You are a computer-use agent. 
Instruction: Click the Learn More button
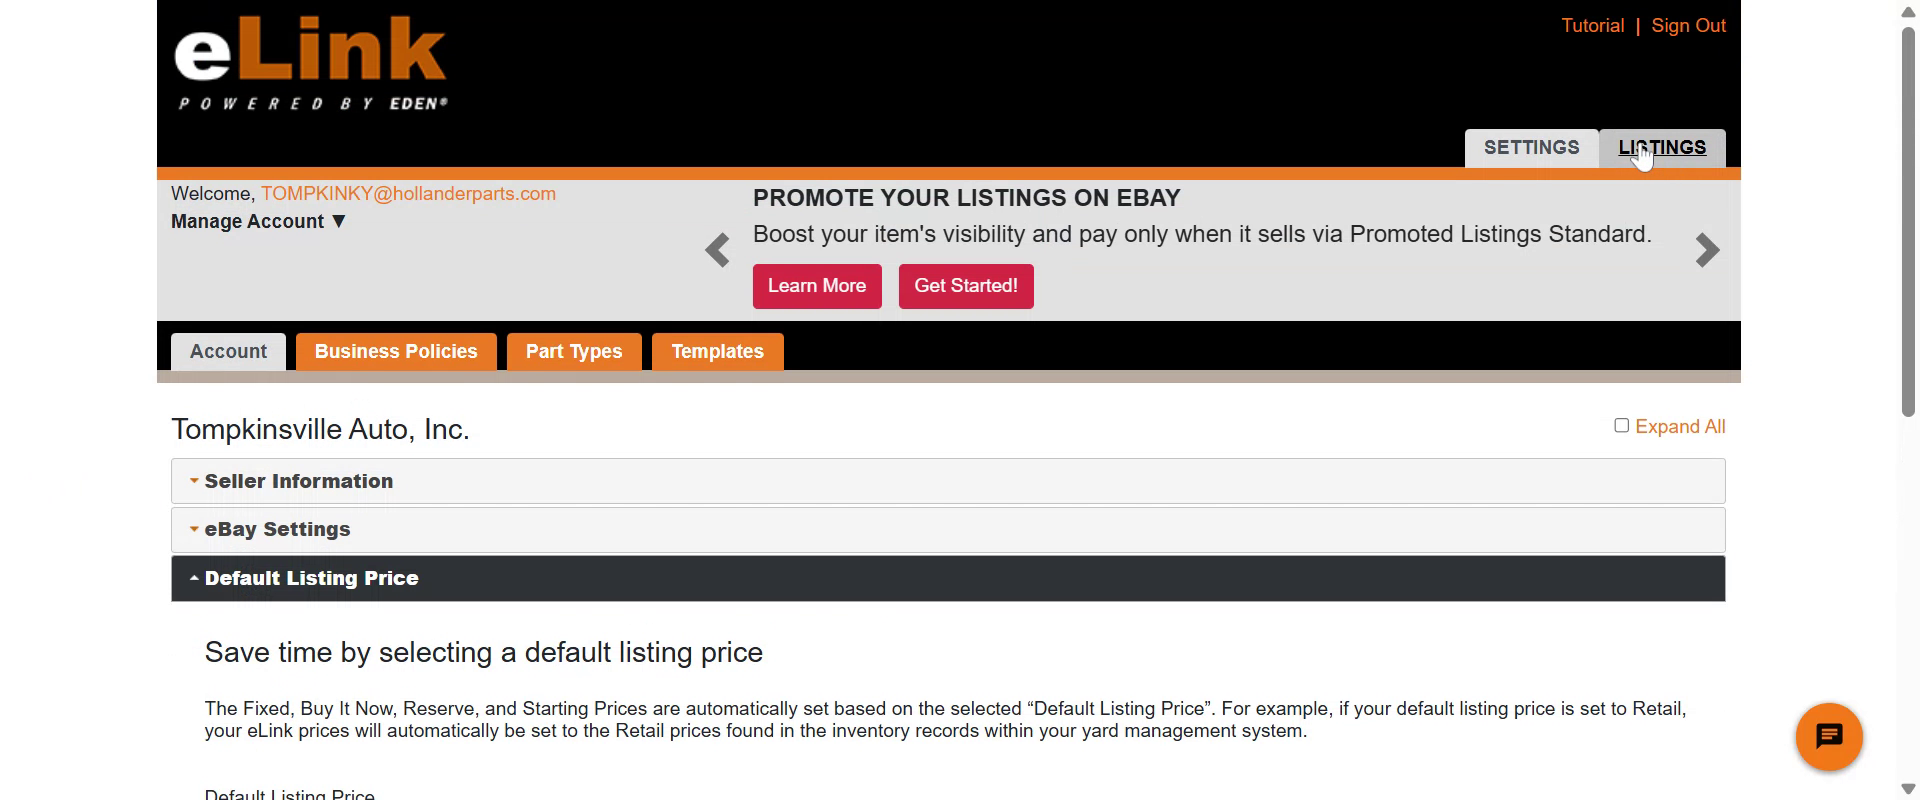817,286
